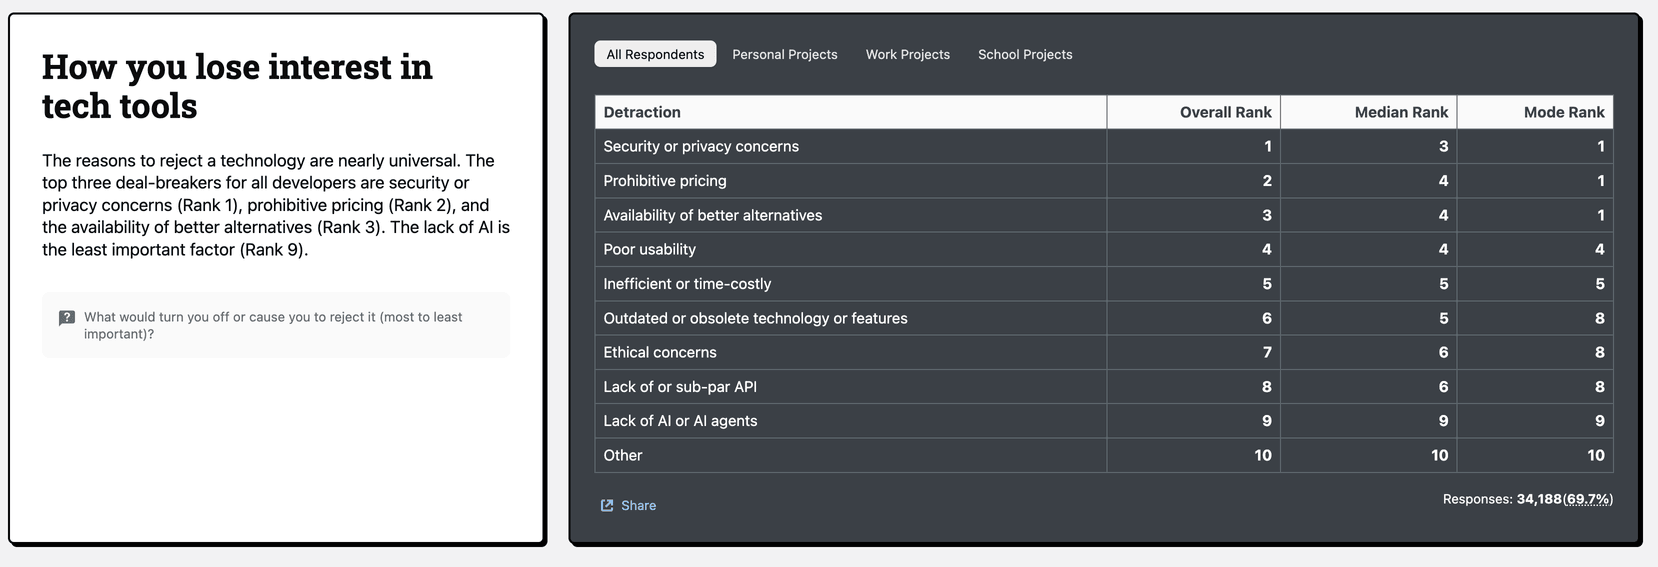Open the Work Projects tab
1658x567 pixels.
tap(908, 54)
